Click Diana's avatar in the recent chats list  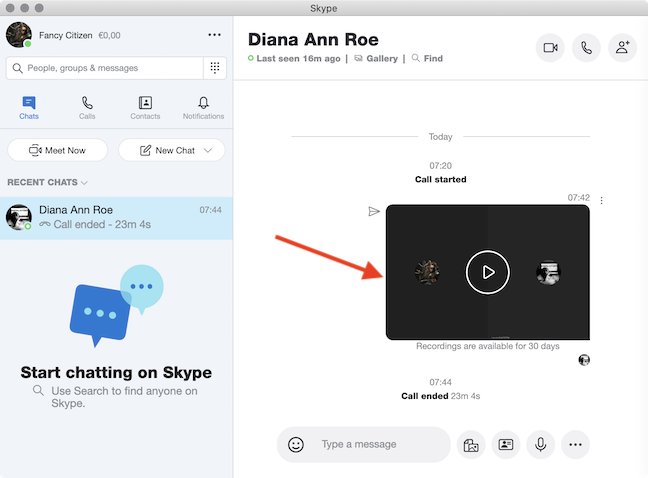[19, 217]
